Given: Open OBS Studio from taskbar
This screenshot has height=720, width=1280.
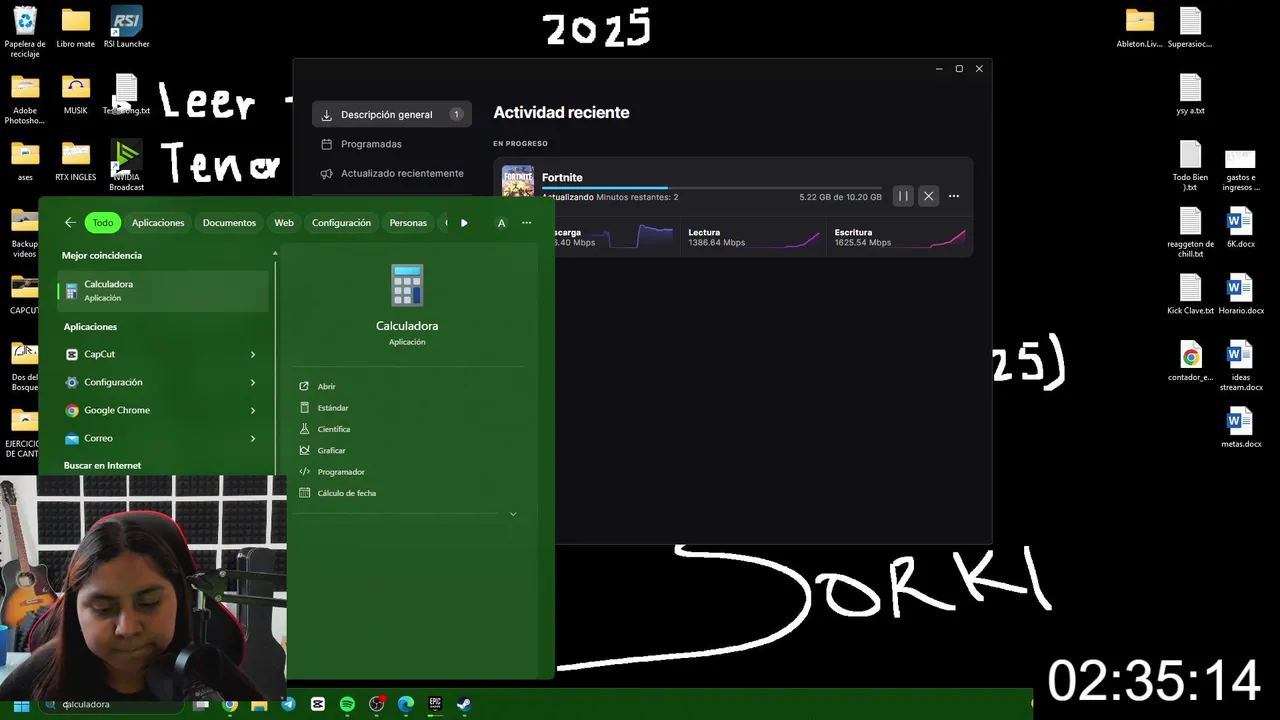Looking at the screenshot, I should (377, 705).
